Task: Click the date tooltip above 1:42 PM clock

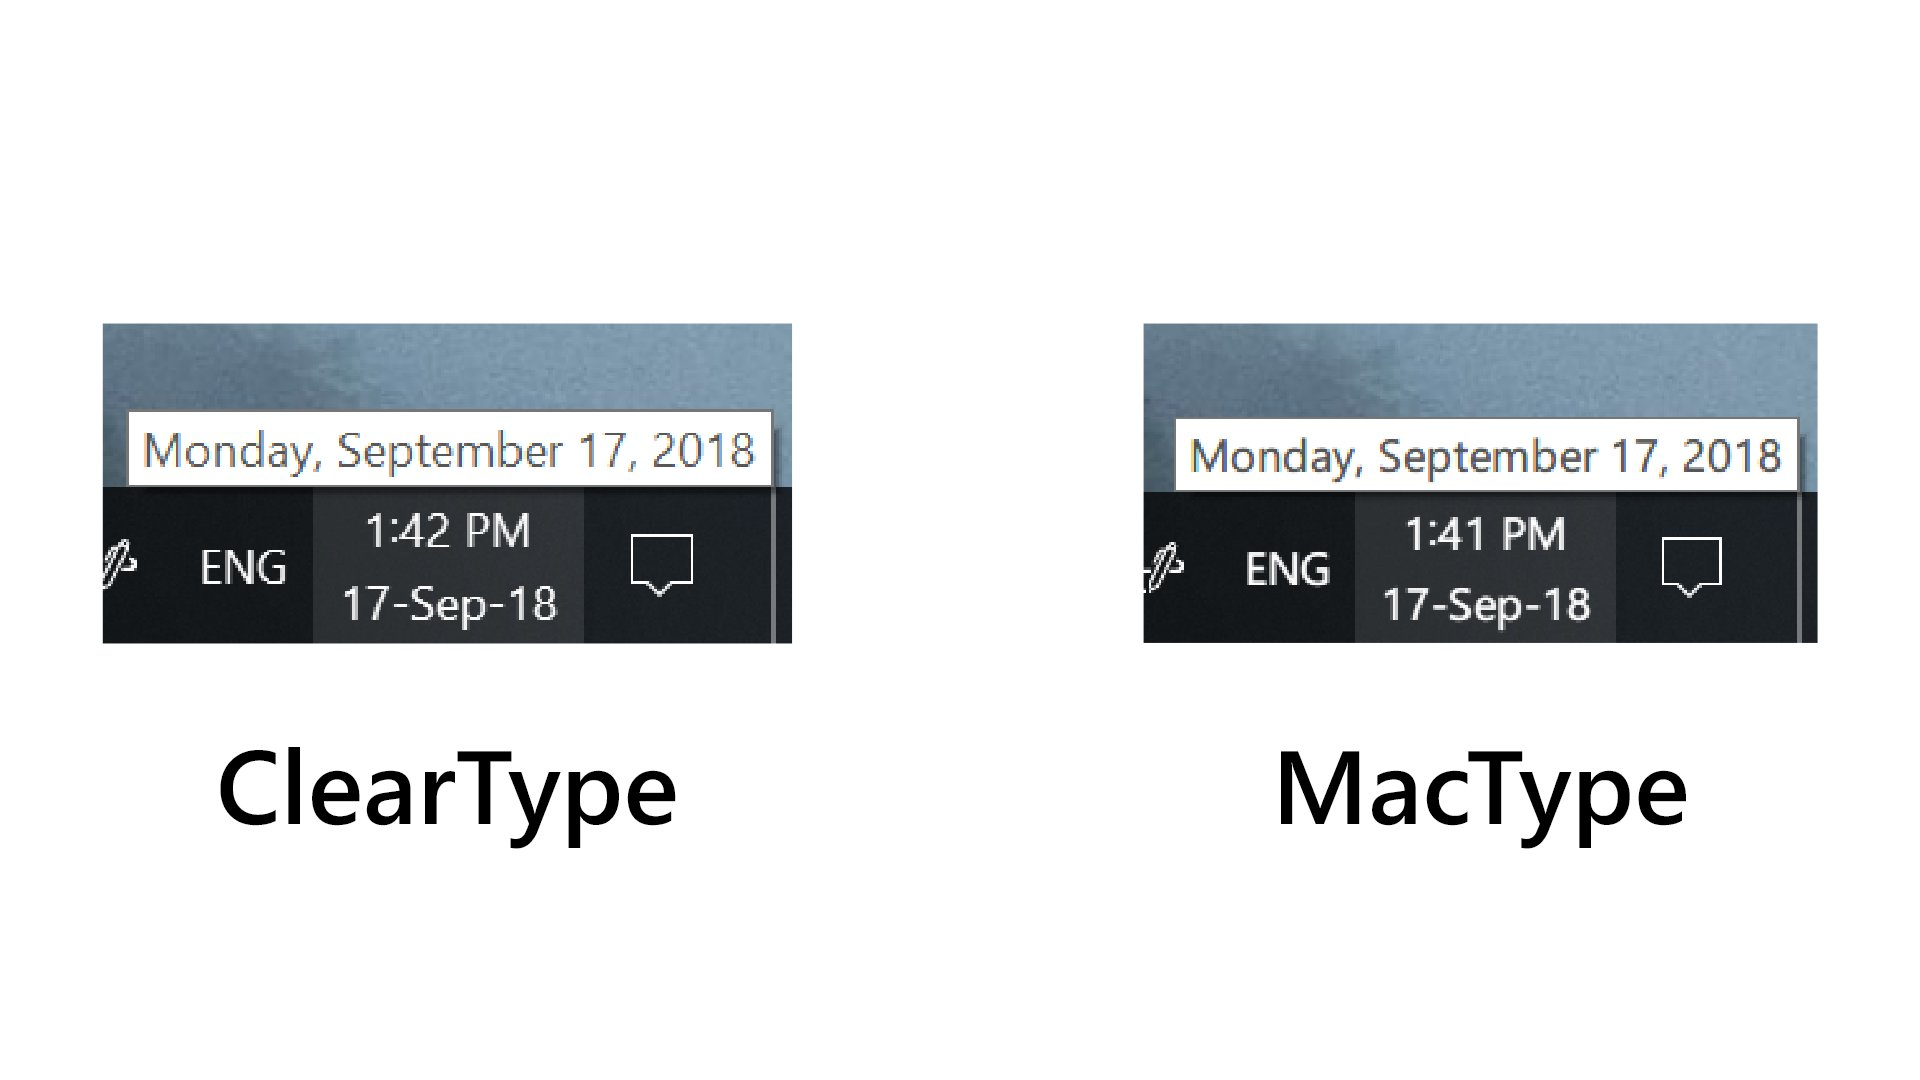Action: (x=449, y=450)
